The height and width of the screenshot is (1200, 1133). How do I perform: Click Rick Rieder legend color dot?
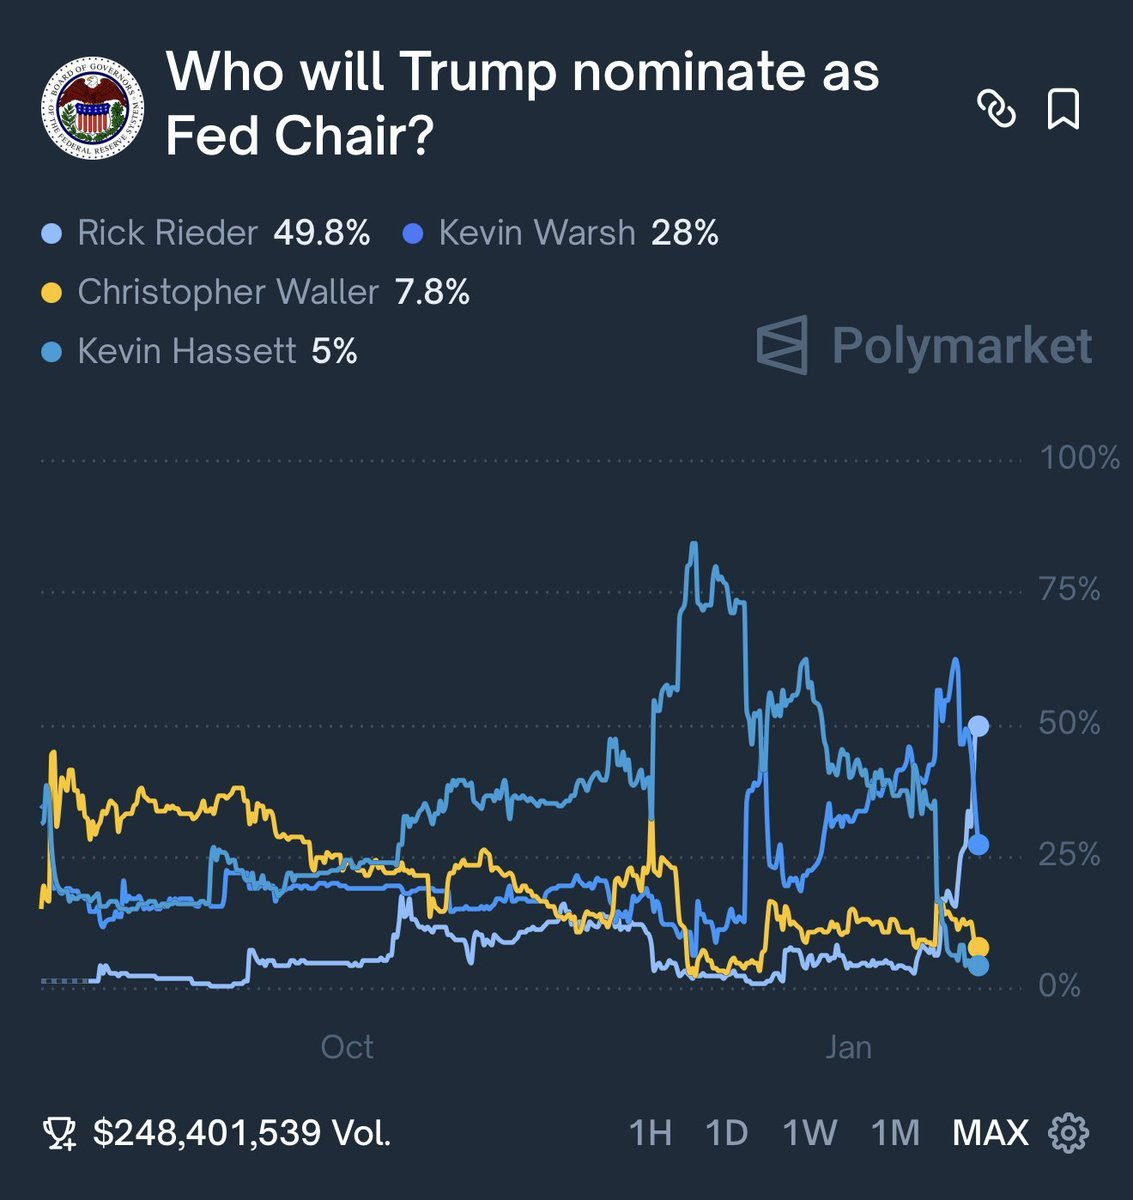coord(52,234)
